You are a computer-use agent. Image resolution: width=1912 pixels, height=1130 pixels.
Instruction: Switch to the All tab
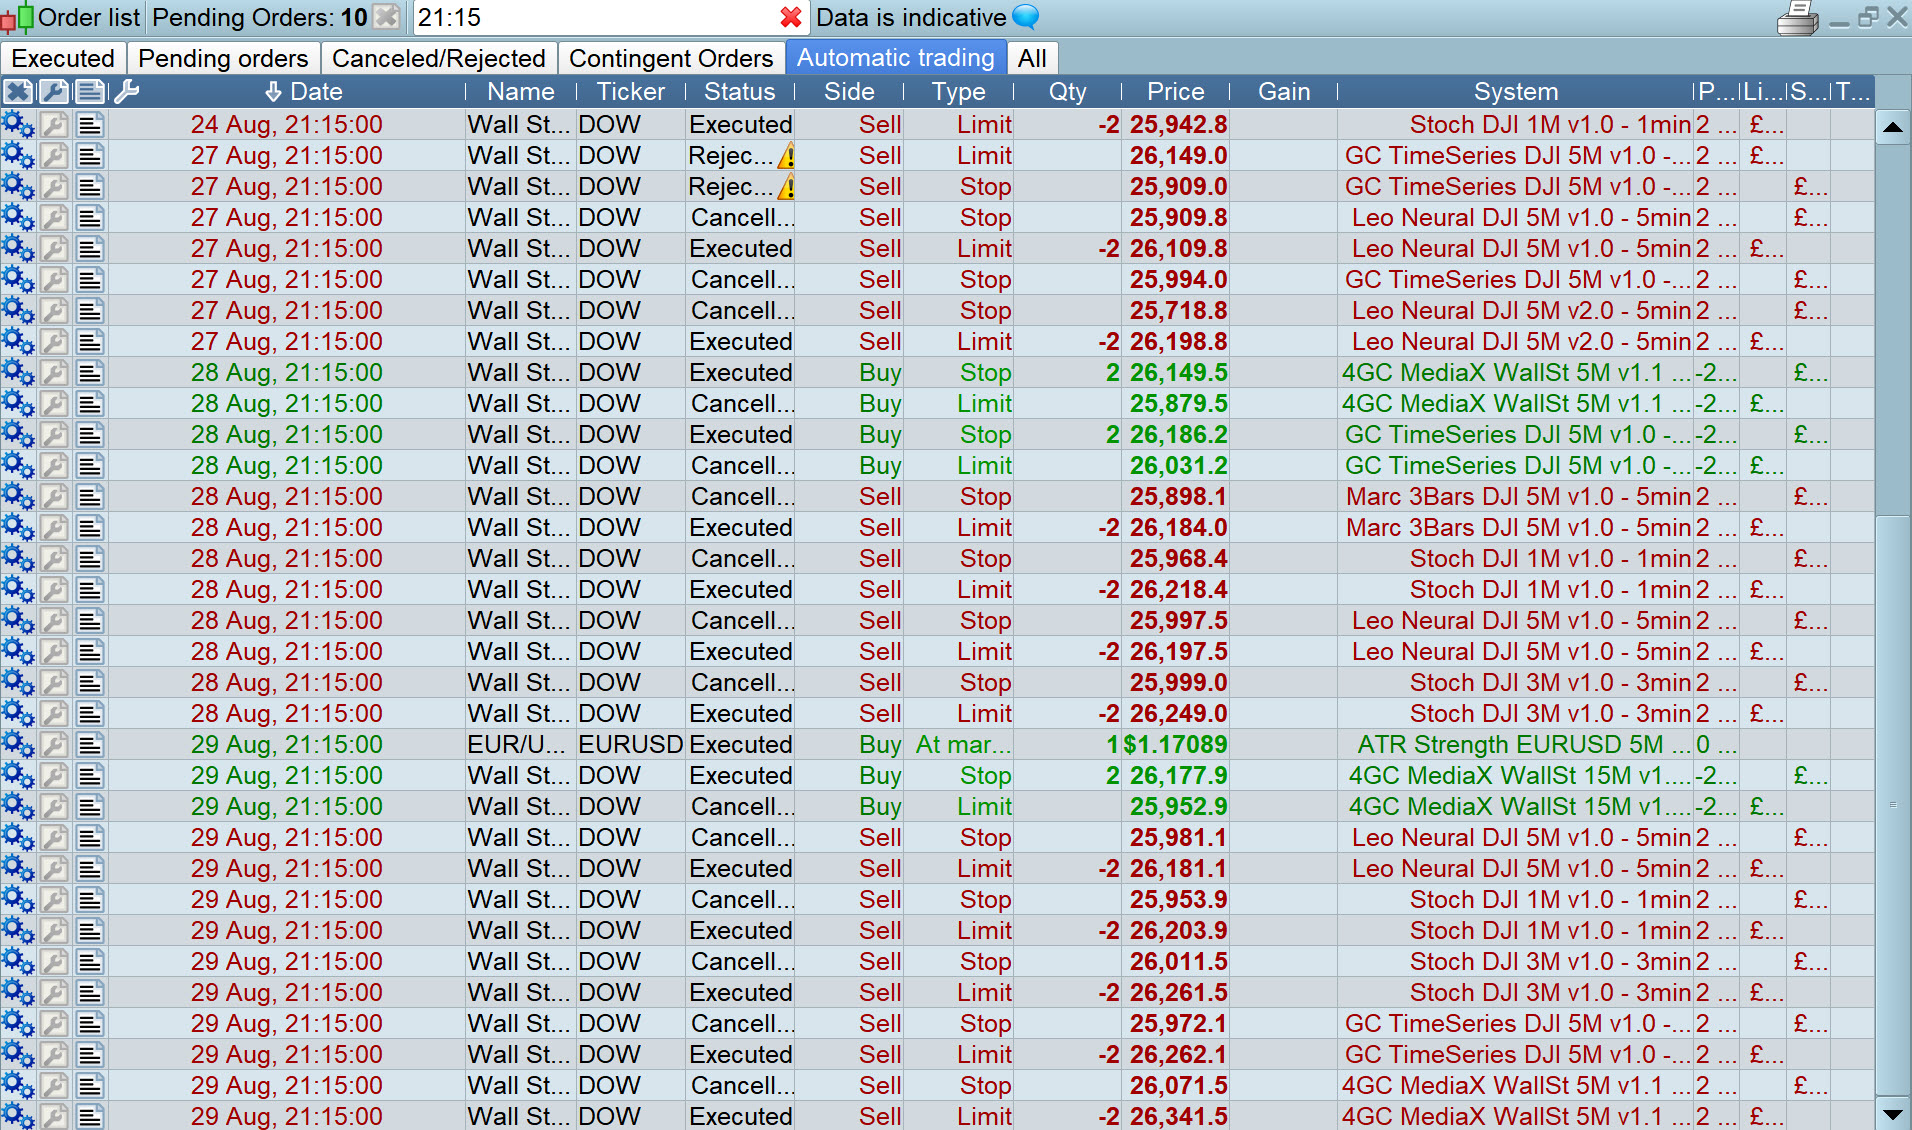click(1032, 58)
